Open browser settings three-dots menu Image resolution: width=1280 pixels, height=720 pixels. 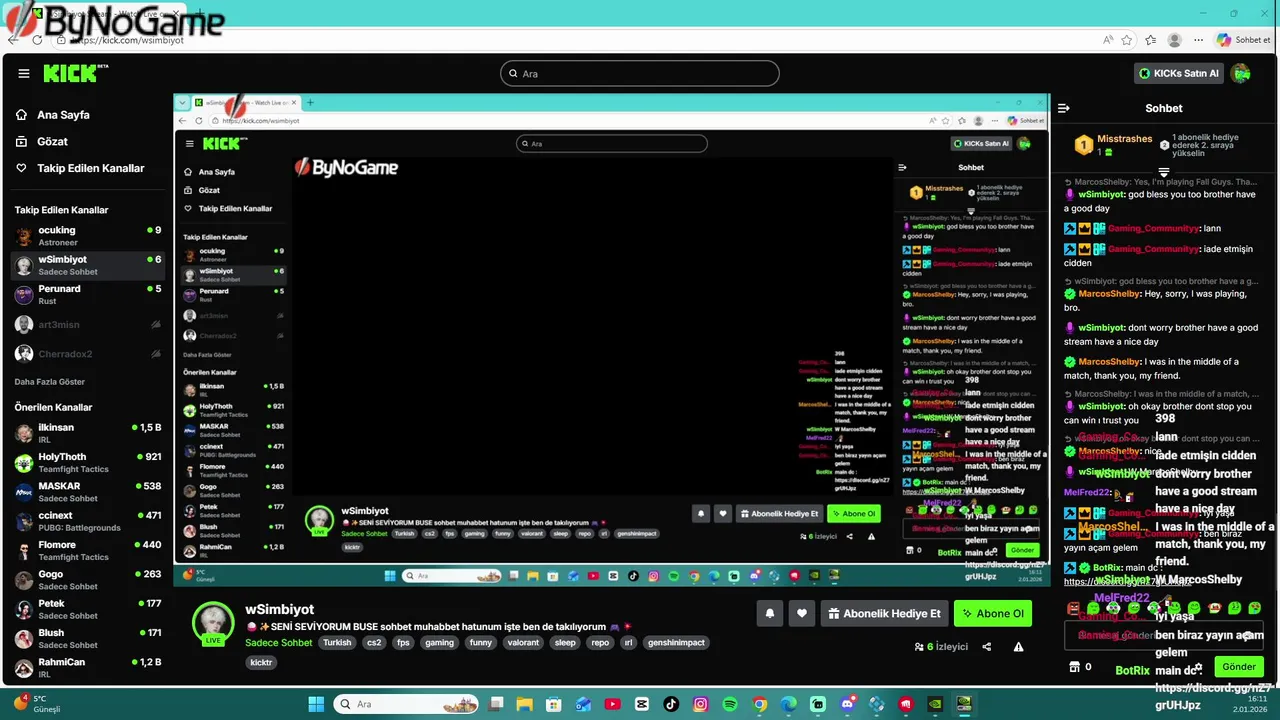(1198, 40)
